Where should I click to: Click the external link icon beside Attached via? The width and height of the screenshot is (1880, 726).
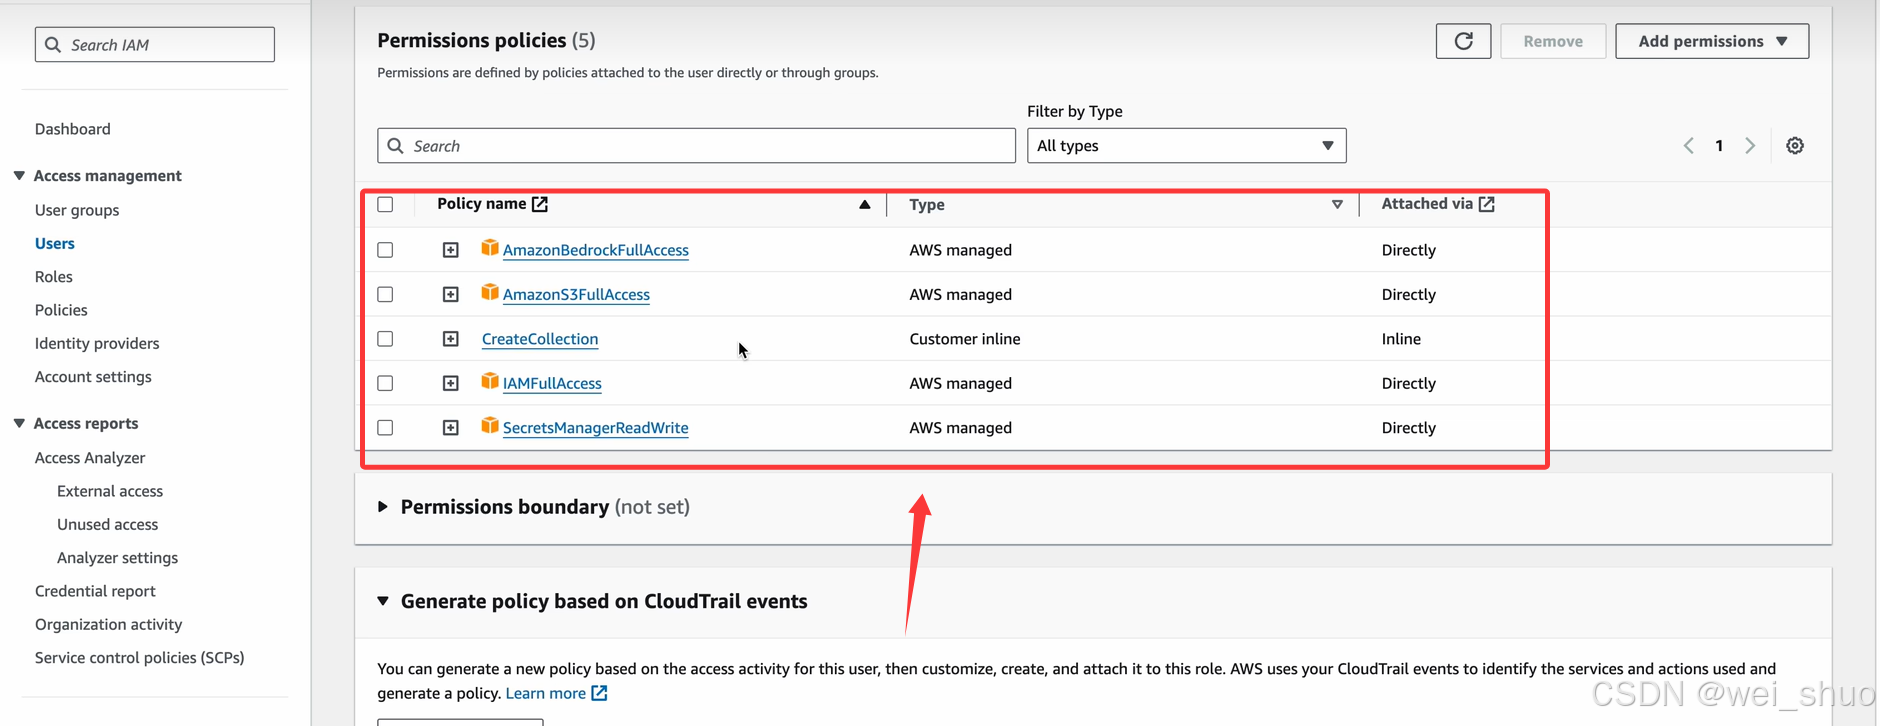pyautogui.click(x=1487, y=204)
